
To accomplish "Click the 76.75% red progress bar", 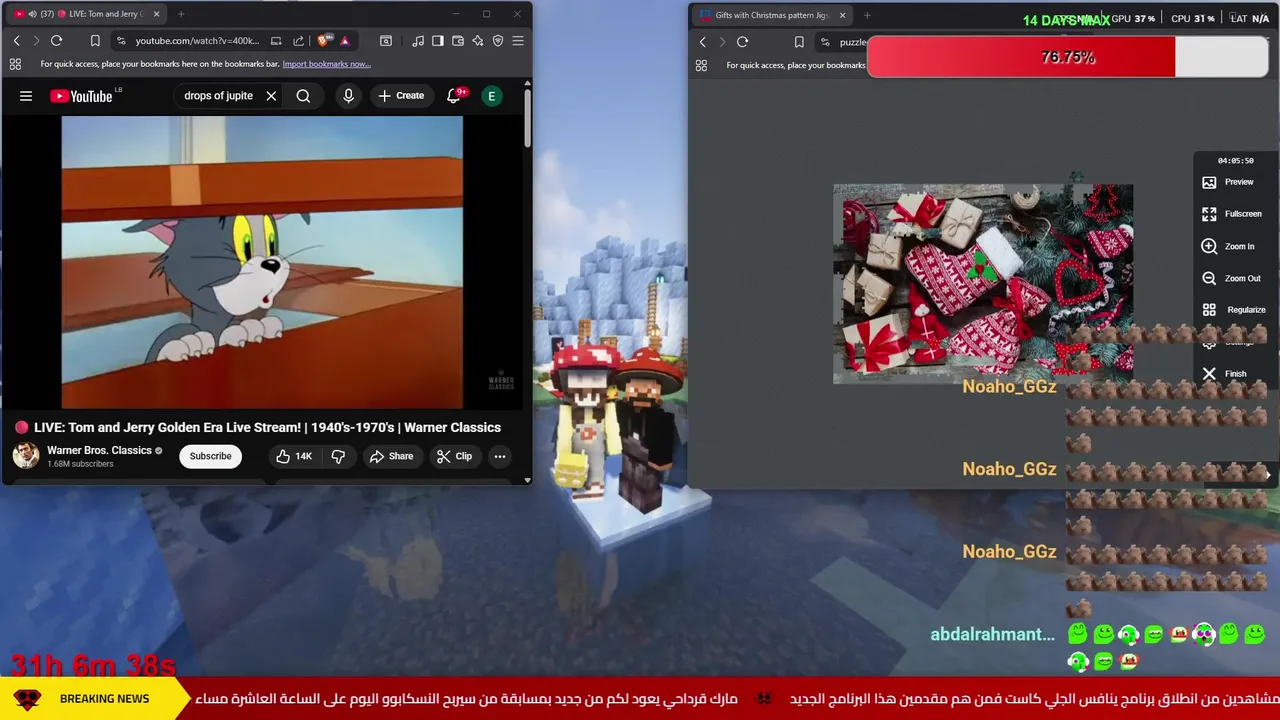I will [1070, 57].
